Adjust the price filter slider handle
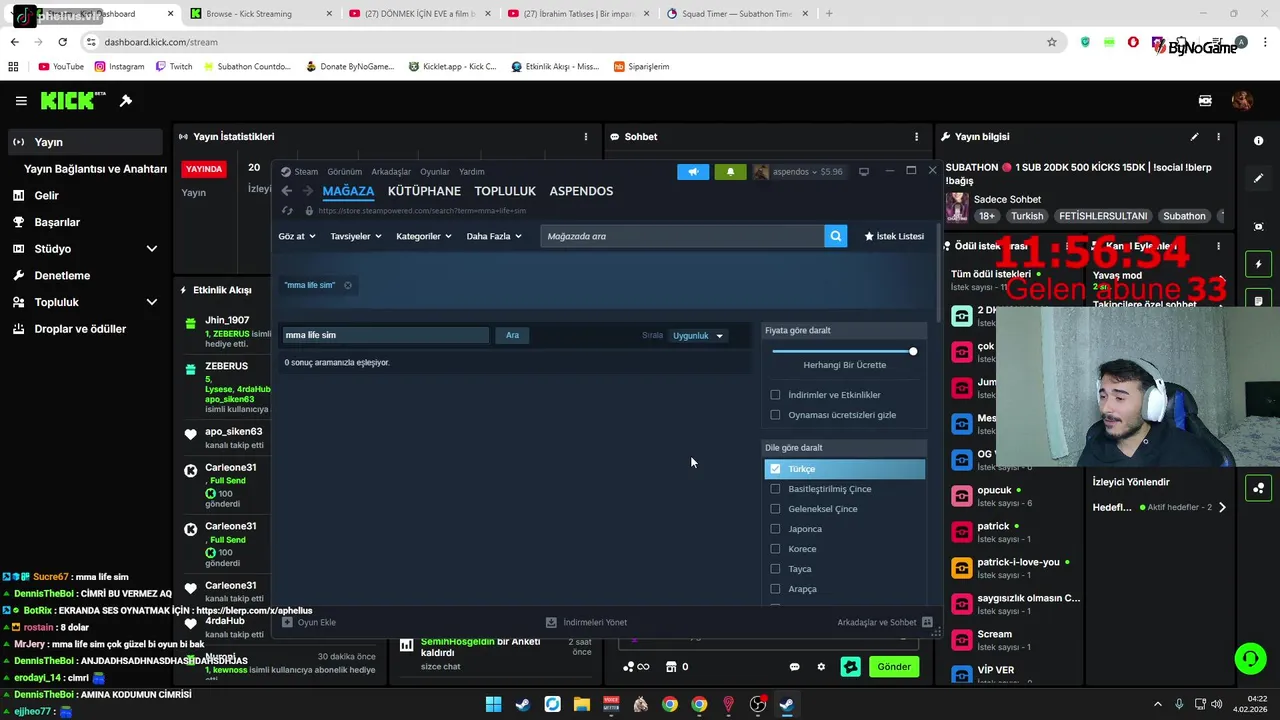This screenshot has height=720, width=1280. (913, 351)
